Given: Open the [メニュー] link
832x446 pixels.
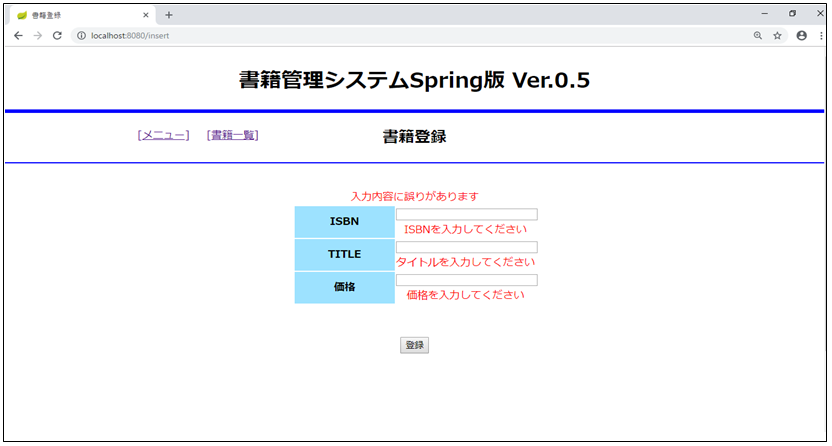Looking at the screenshot, I should pyautogui.click(x=163, y=136).
